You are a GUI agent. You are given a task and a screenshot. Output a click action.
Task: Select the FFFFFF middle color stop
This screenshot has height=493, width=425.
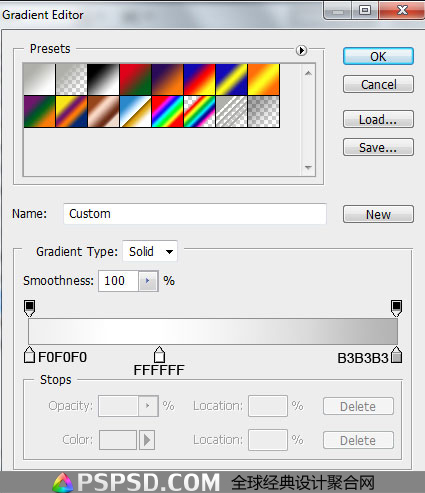(x=159, y=355)
